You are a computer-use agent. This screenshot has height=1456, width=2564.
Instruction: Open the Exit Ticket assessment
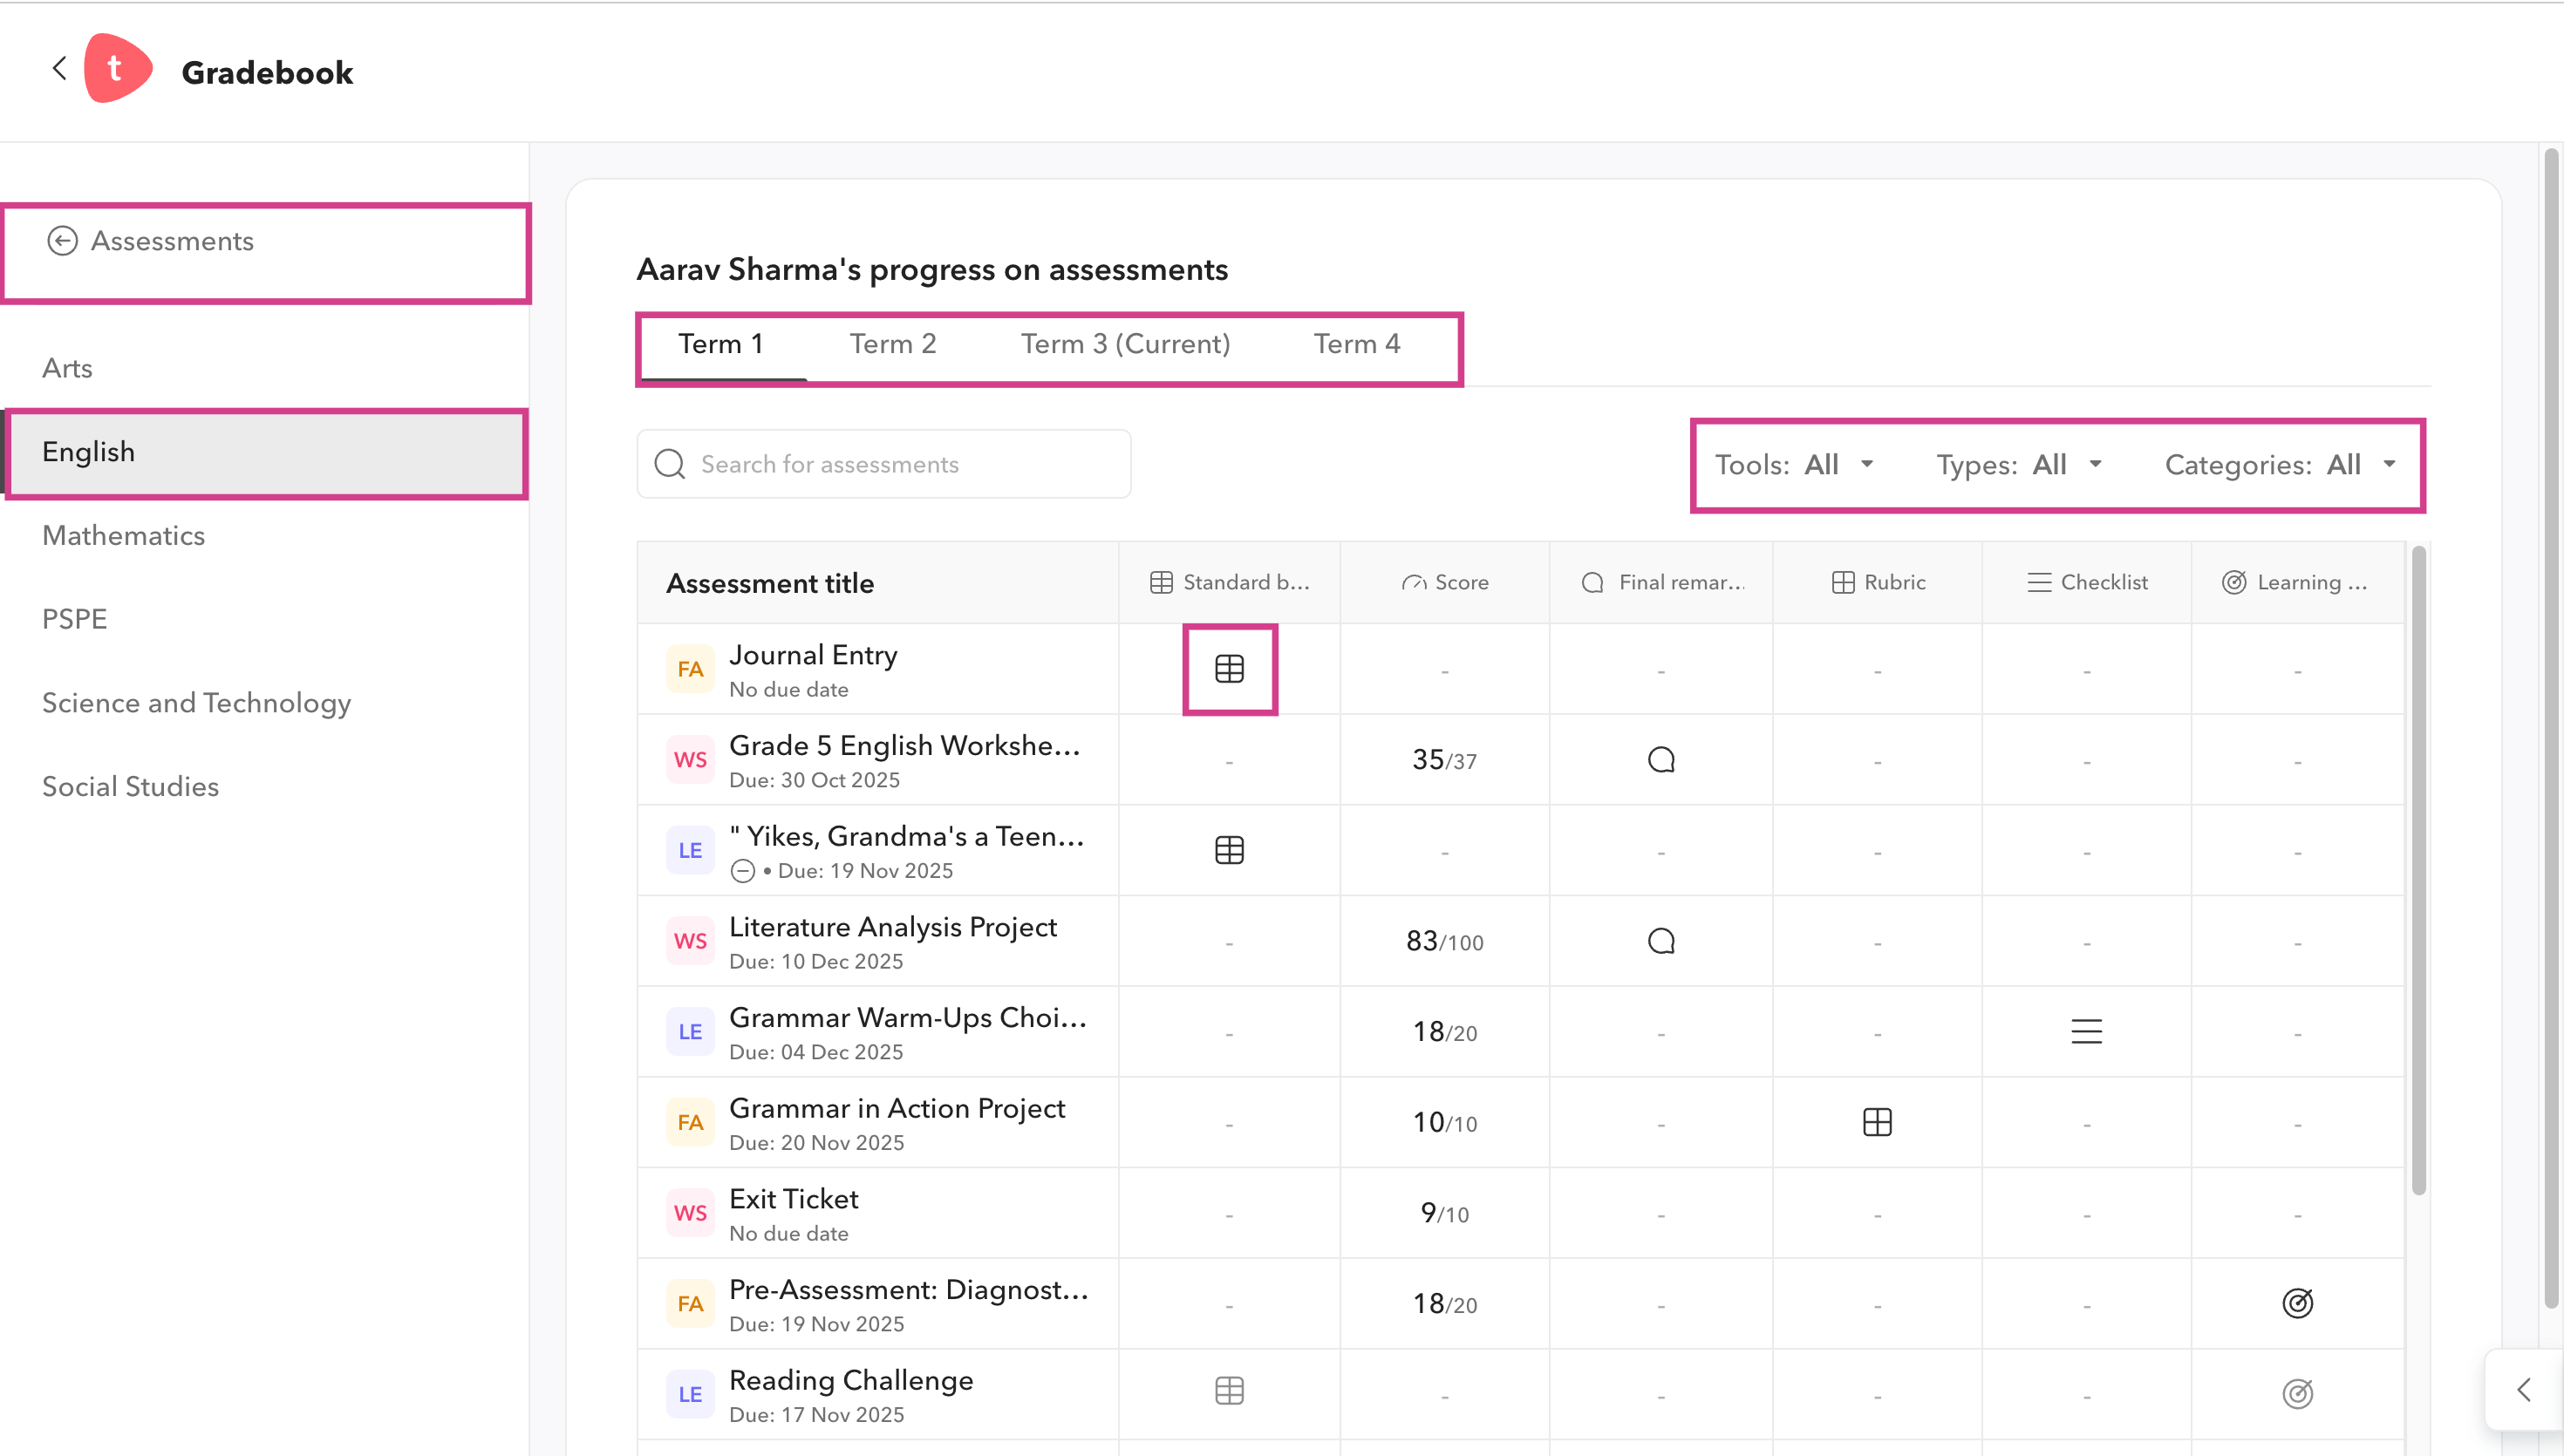[x=794, y=1199]
